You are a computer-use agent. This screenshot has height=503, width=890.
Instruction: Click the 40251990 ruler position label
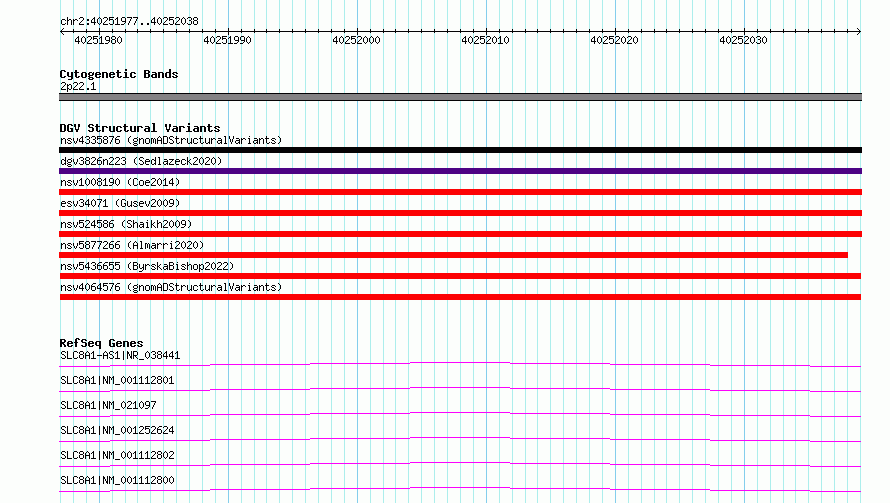click(x=227, y=40)
